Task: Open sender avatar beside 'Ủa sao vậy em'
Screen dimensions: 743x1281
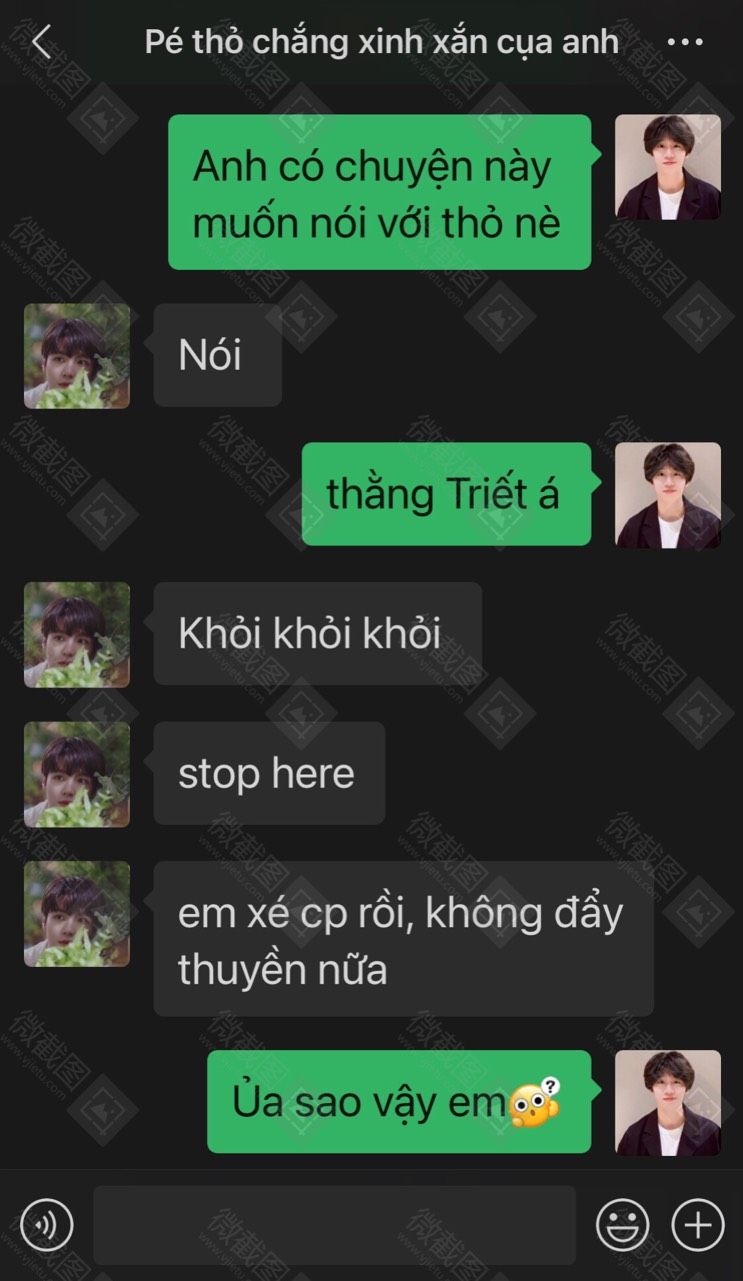Action: click(x=668, y=1102)
